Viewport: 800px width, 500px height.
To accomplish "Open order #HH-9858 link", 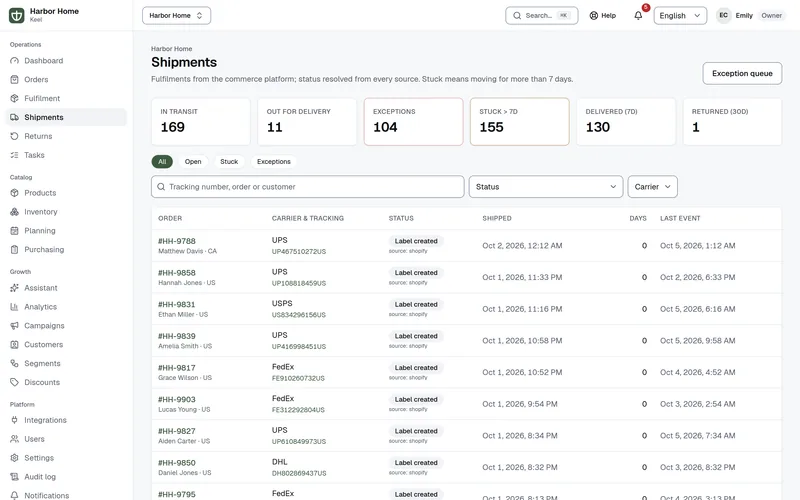I will [177, 272].
